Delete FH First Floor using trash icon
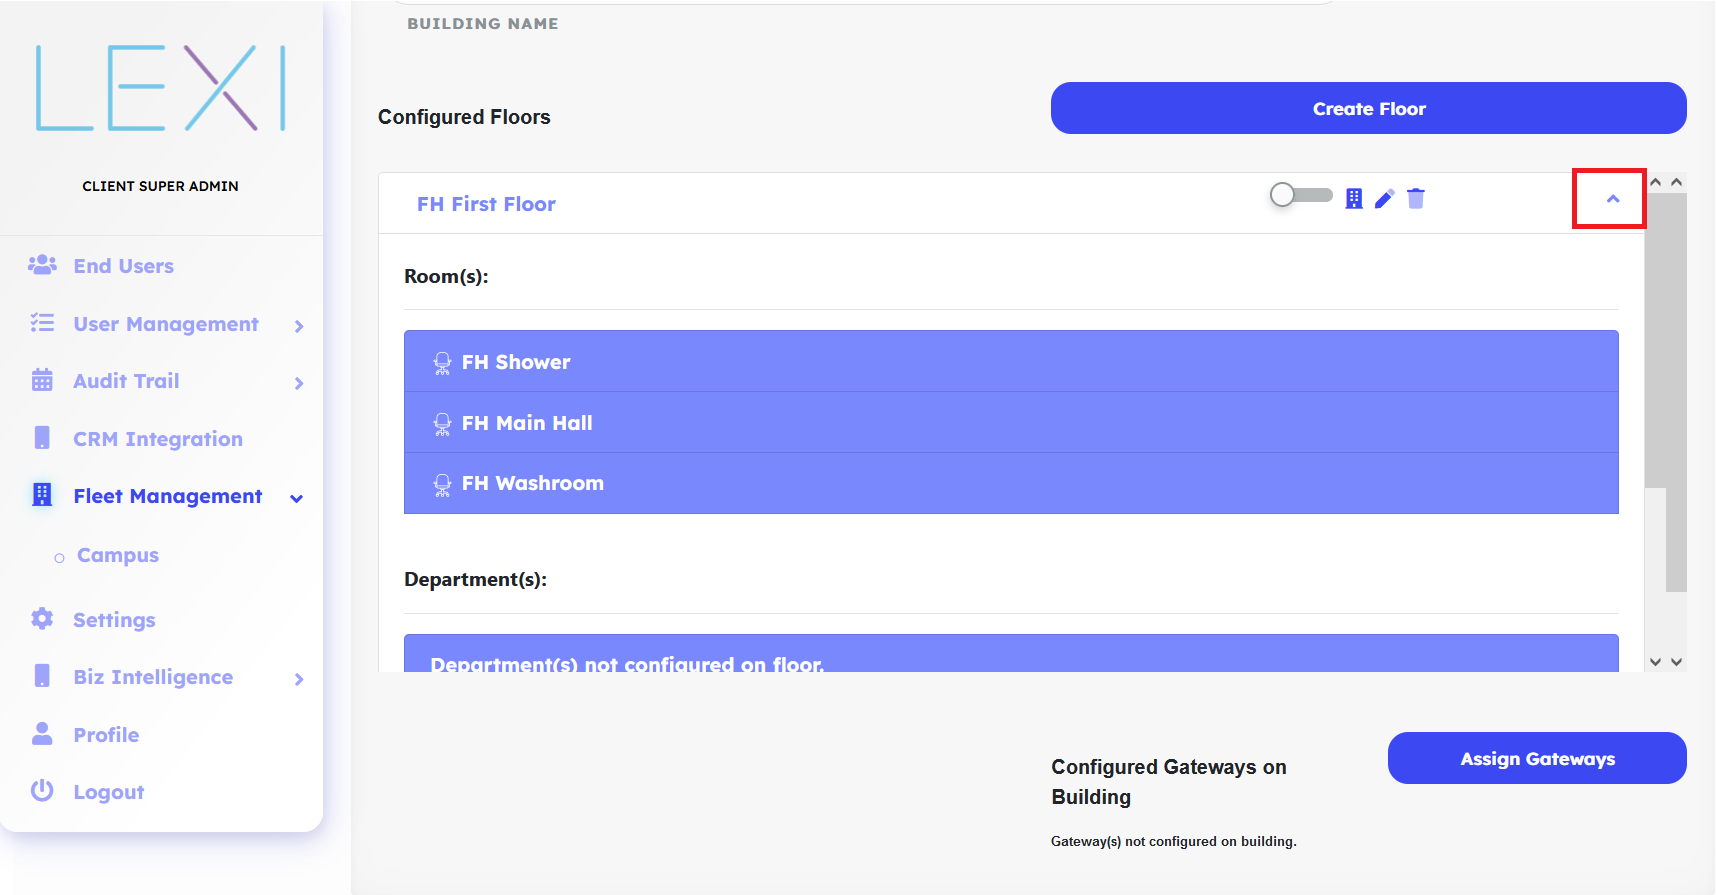This screenshot has height=895, width=1717. point(1416,198)
